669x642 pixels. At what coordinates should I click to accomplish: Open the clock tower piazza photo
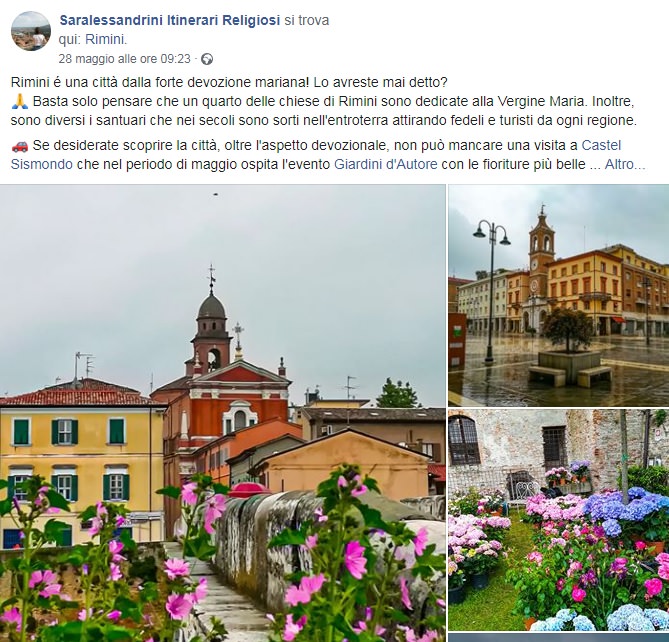point(558,295)
